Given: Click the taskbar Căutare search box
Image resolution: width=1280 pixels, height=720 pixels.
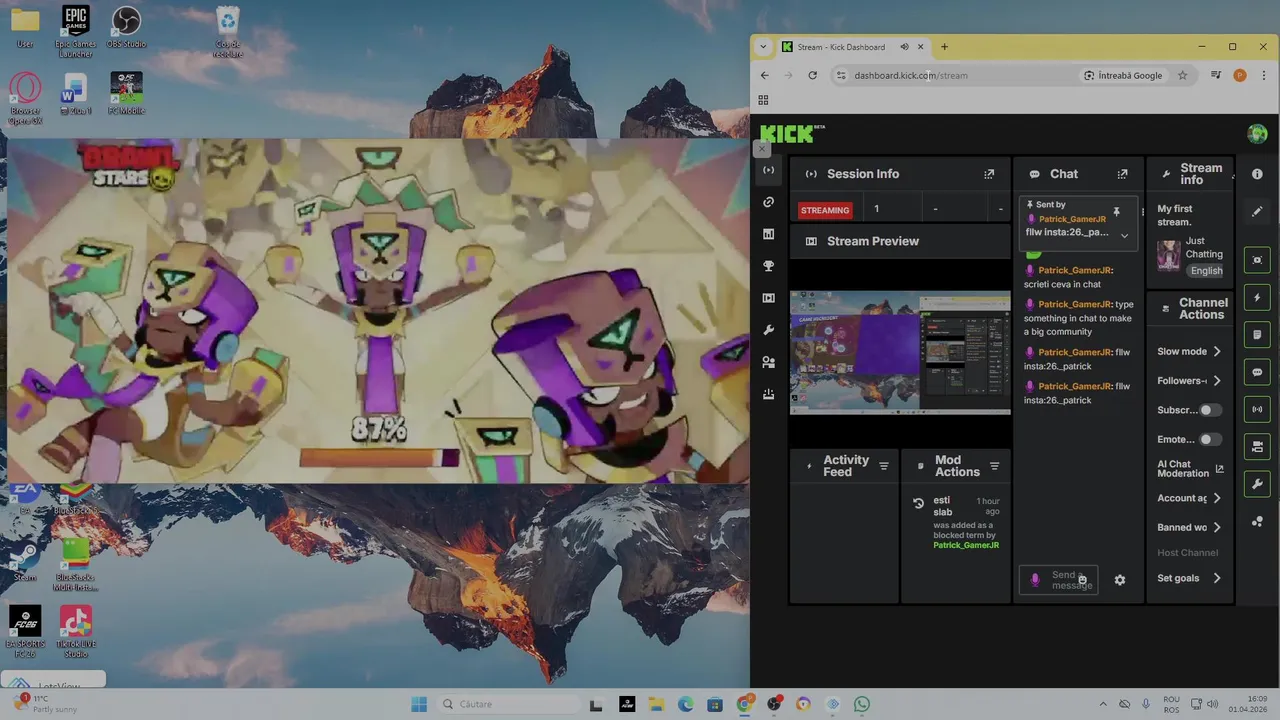Looking at the screenshot, I should pyautogui.click(x=507, y=704).
